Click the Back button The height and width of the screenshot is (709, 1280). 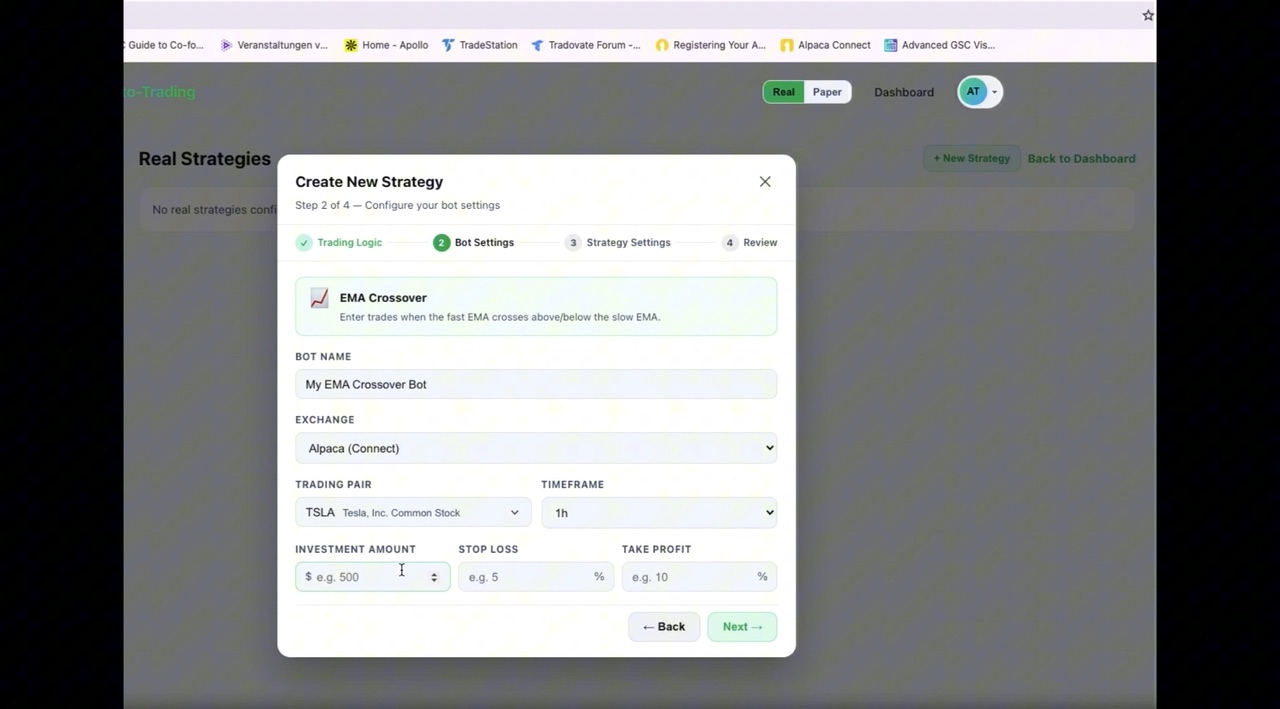tap(664, 627)
